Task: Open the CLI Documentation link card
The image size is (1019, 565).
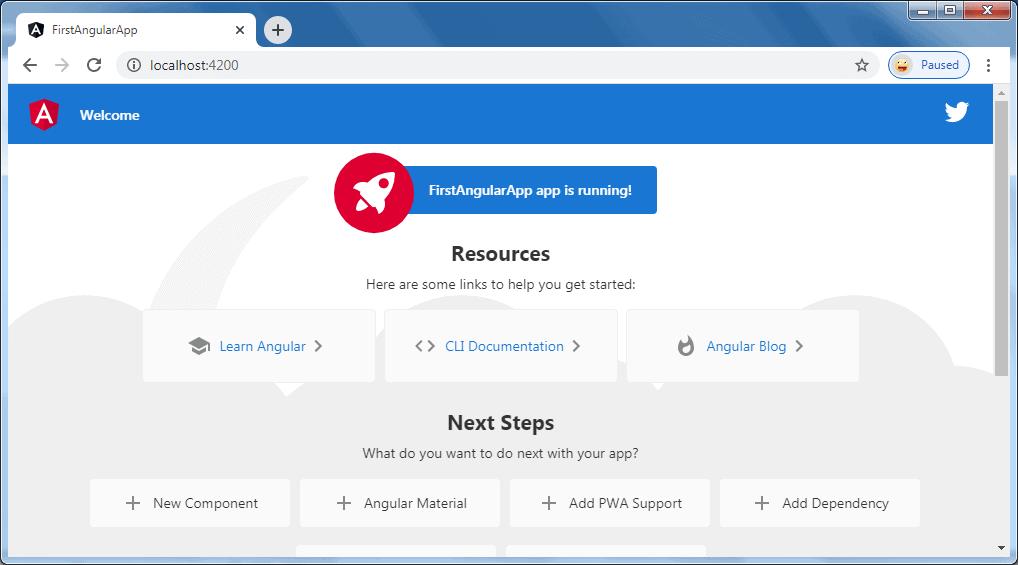Action: 501,346
